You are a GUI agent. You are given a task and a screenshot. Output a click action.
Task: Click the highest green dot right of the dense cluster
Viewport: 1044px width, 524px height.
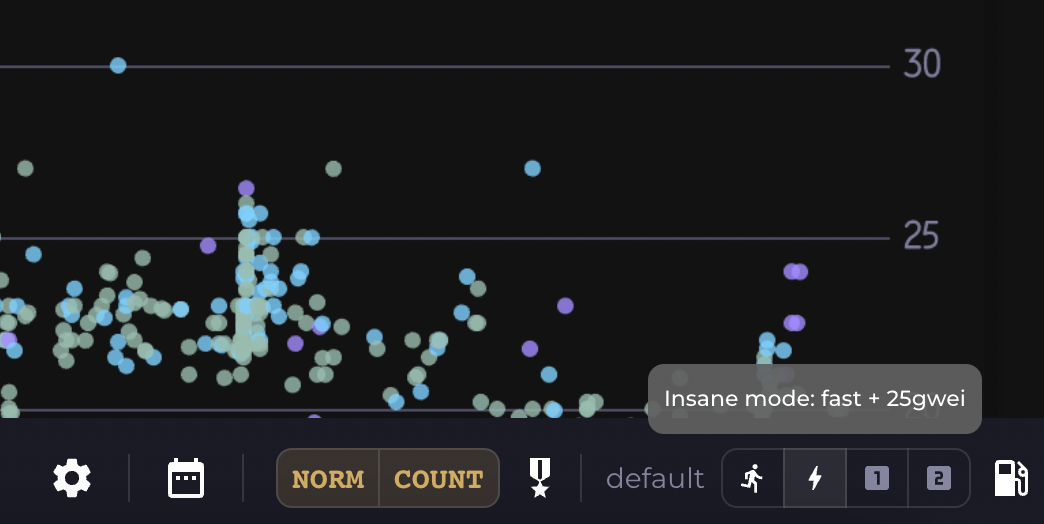[x=333, y=169]
